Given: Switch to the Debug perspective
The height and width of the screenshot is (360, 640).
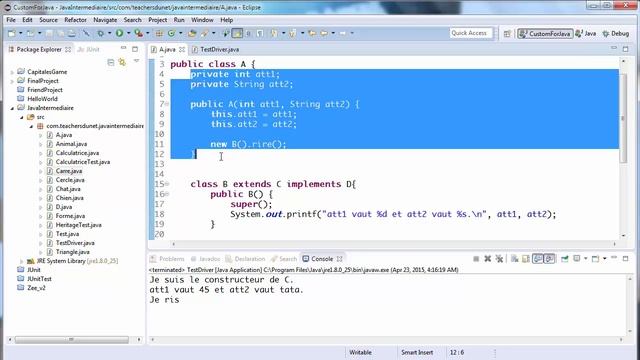Looking at the screenshot, I should (x=616, y=33).
